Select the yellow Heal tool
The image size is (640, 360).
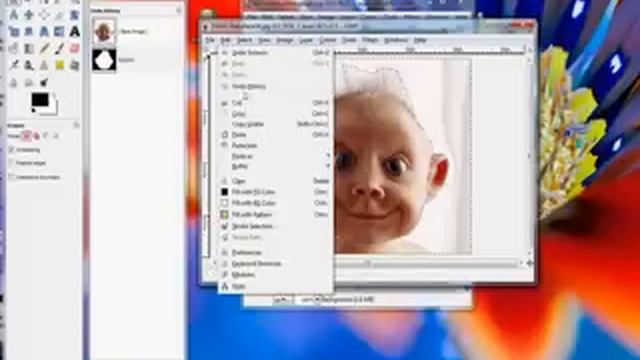click(59, 65)
